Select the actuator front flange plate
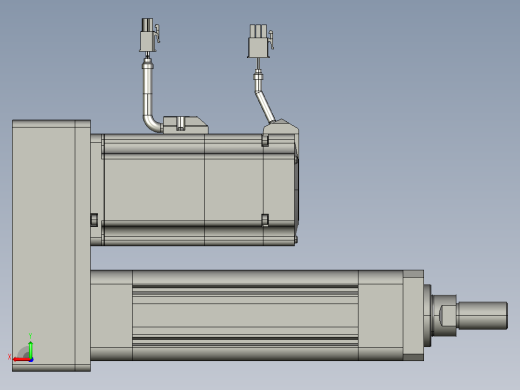The image size is (520, 390). pos(413,315)
